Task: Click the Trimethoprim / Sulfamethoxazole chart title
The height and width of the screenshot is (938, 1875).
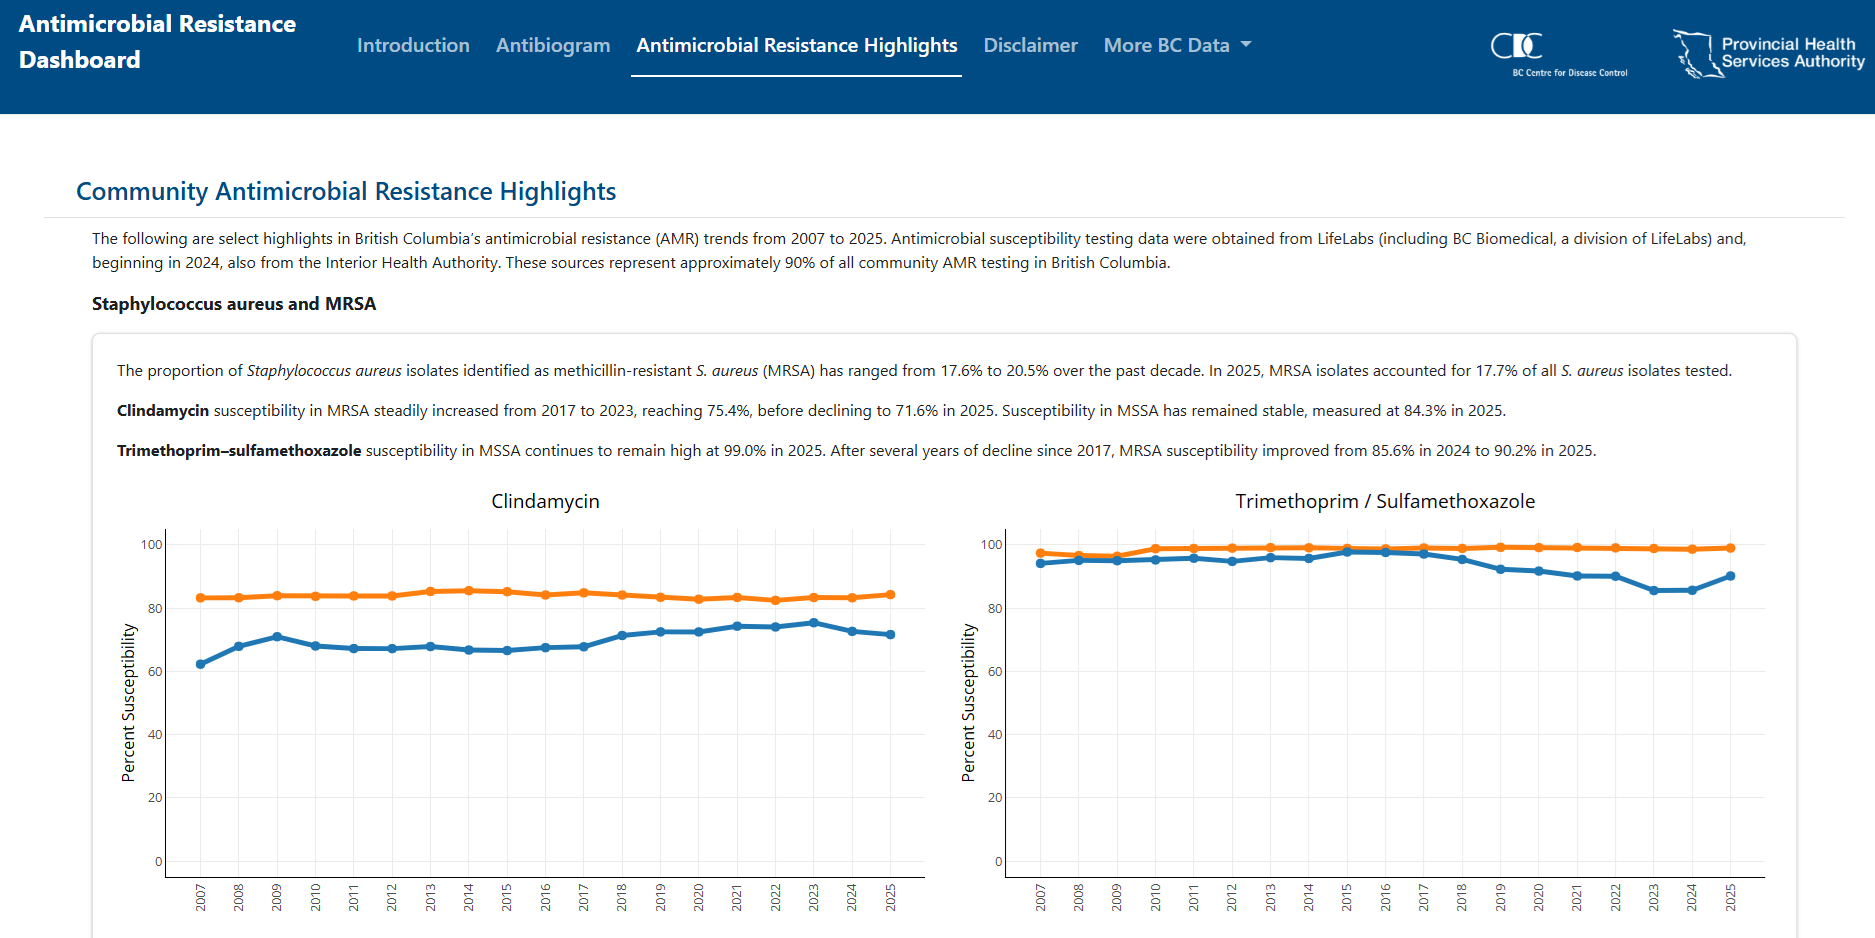Action: (1385, 501)
